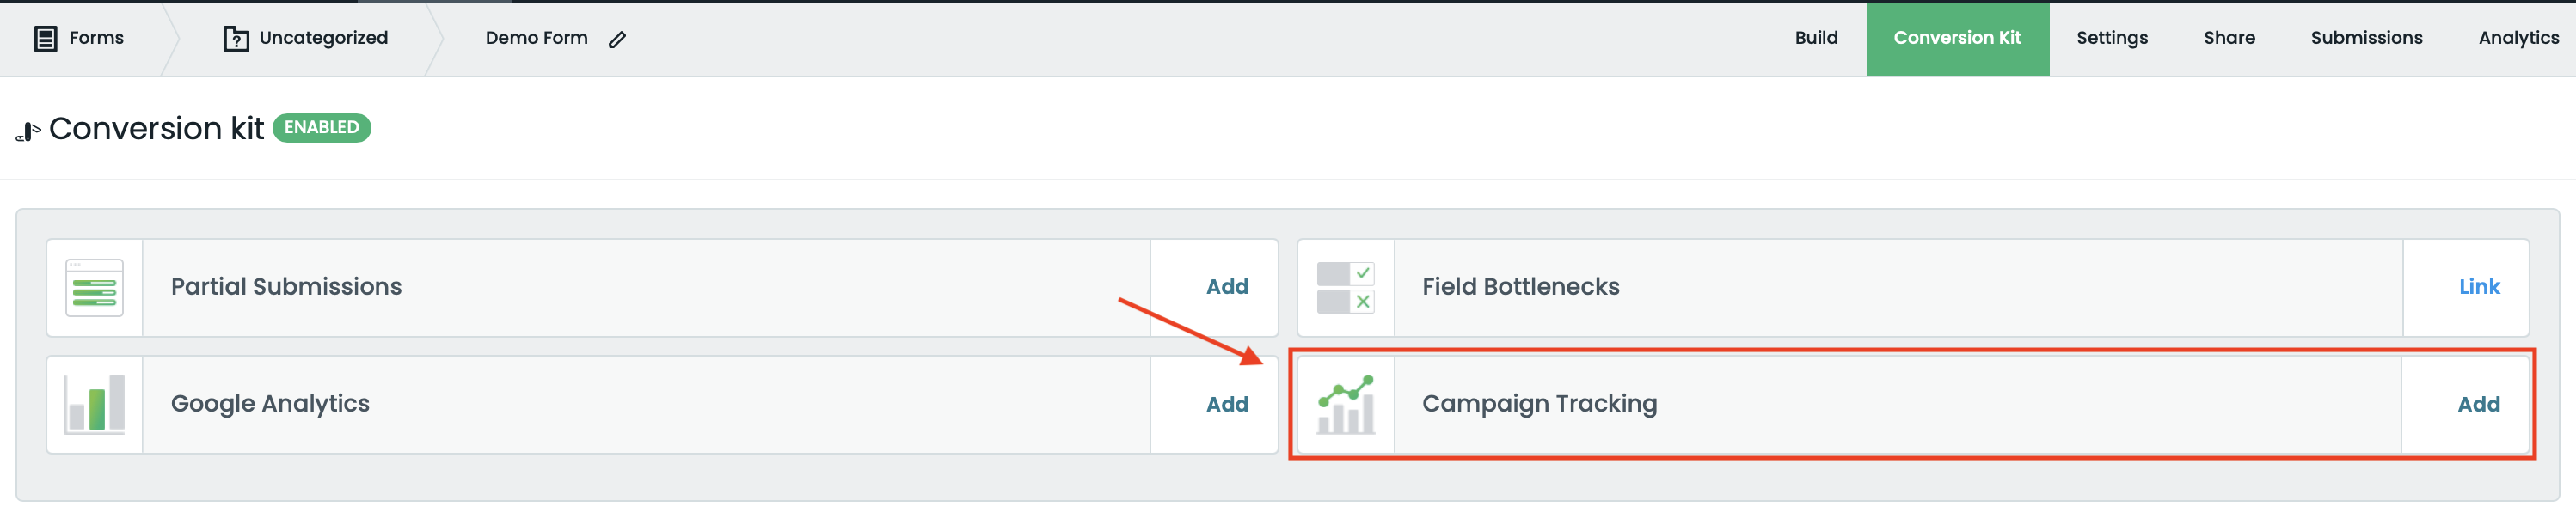Add the Partial Submissions feature
Image resolution: width=2576 pixels, height=519 pixels.
pyautogui.click(x=1227, y=287)
